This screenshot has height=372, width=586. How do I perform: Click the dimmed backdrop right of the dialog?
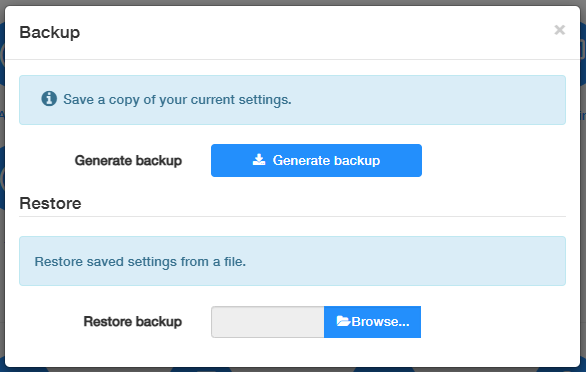coord(583,187)
